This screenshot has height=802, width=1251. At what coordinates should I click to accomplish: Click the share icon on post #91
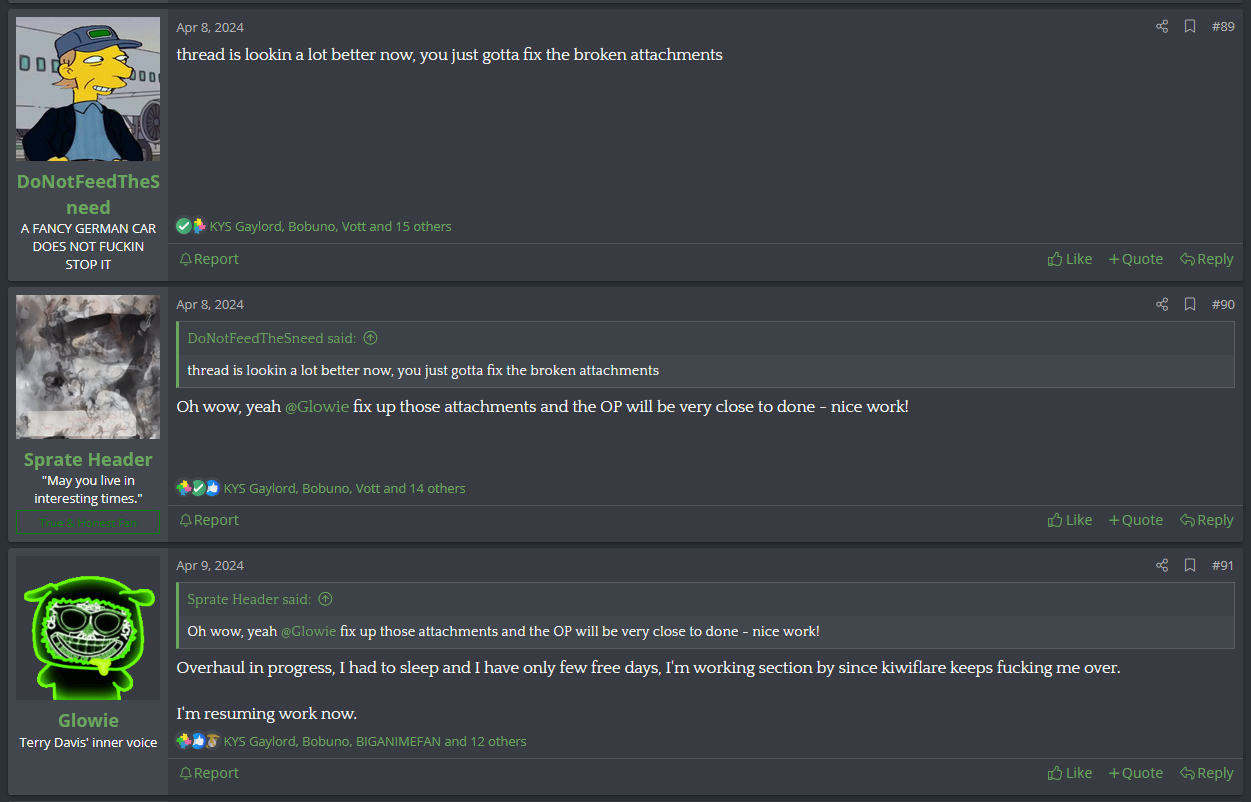(x=1162, y=565)
